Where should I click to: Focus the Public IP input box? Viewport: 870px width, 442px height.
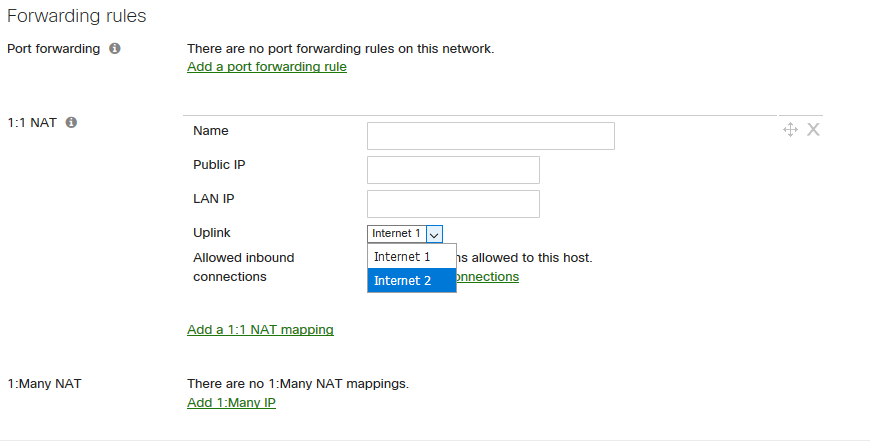(x=453, y=170)
